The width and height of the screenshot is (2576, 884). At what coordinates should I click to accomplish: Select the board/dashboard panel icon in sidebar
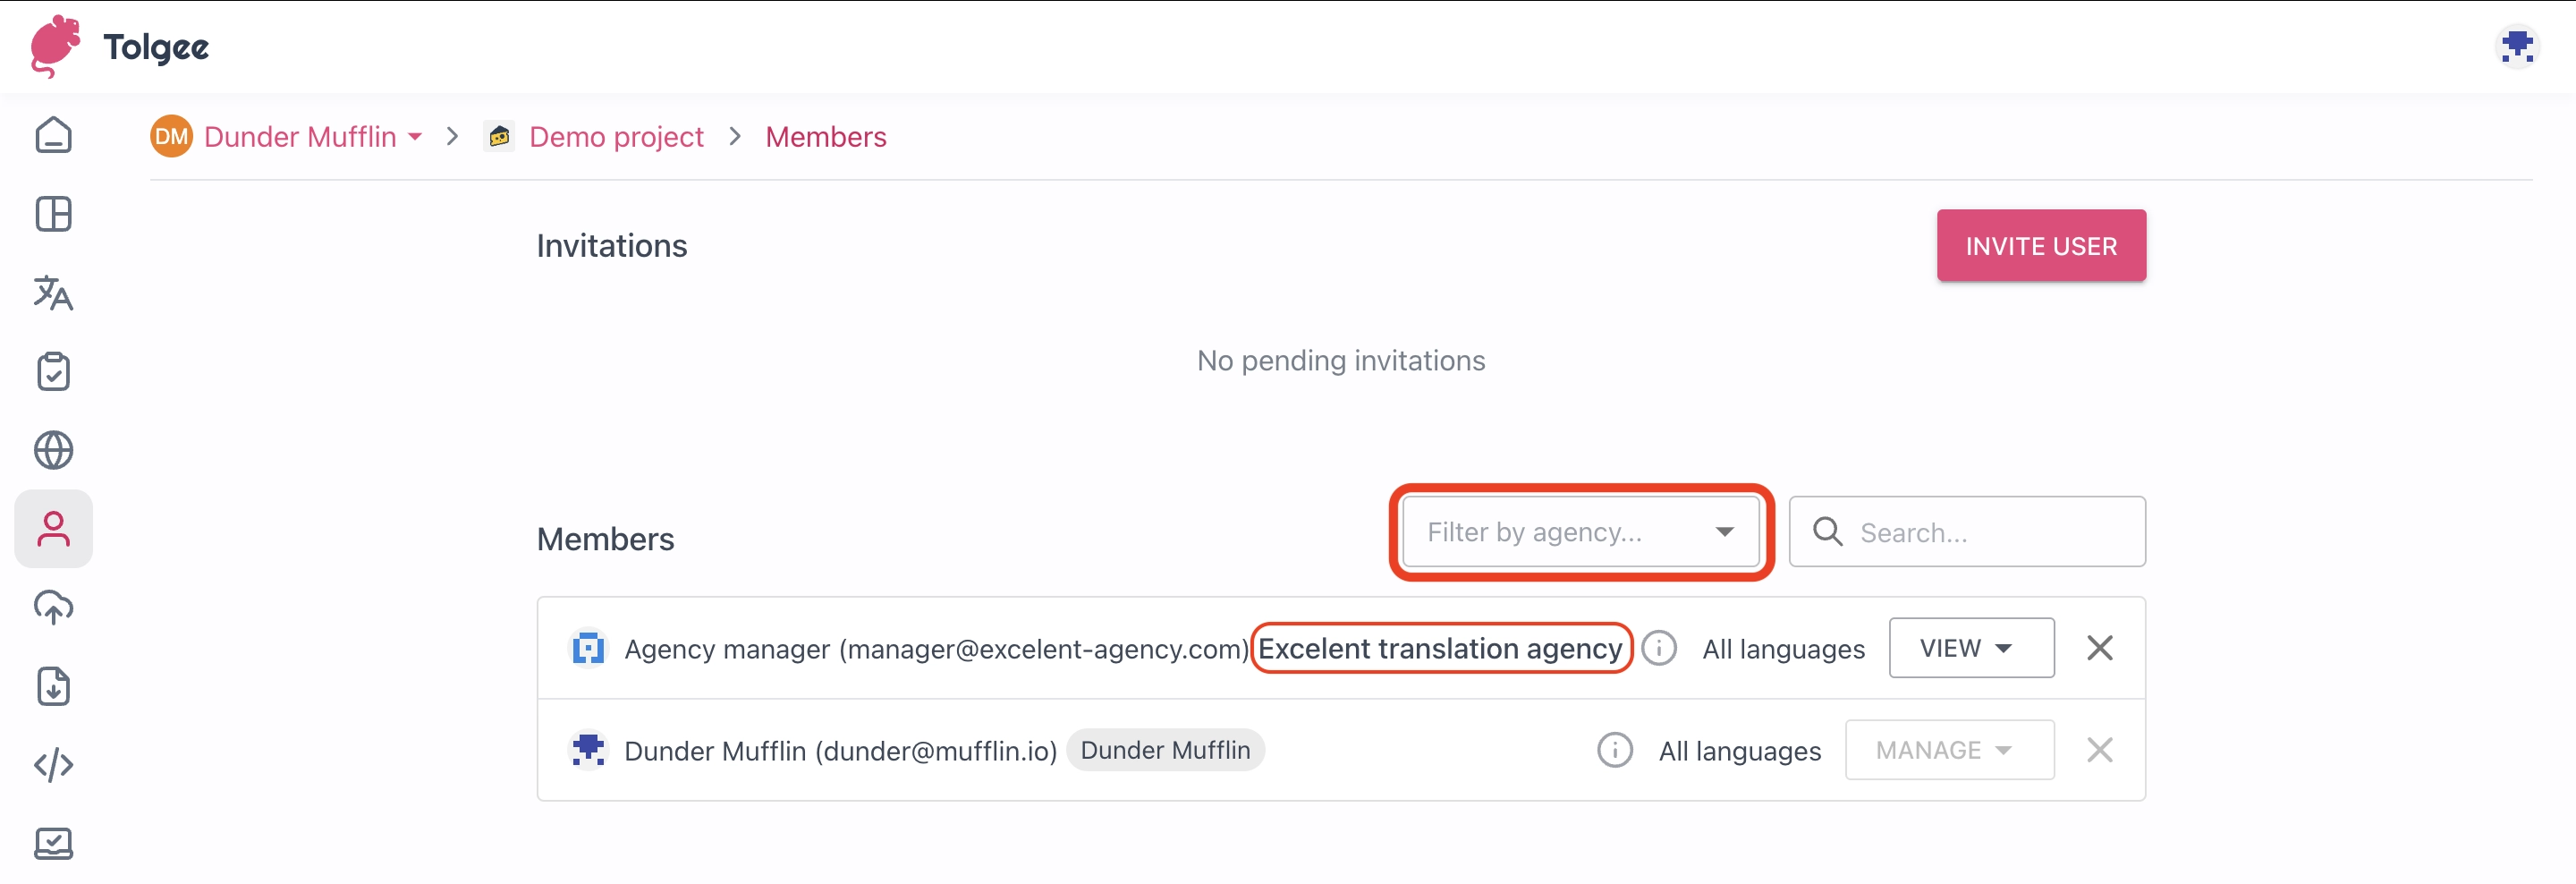pos(53,214)
